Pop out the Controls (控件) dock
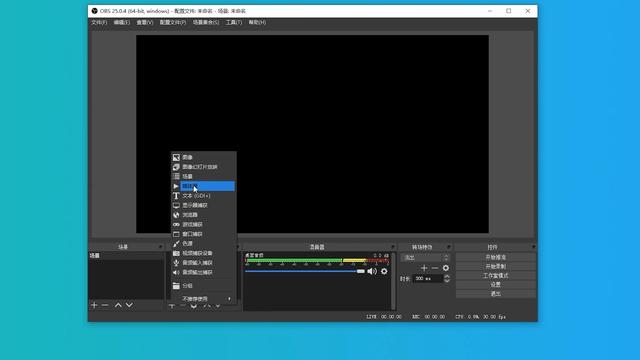This screenshot has width=640, height=360. tap(533, 247)
